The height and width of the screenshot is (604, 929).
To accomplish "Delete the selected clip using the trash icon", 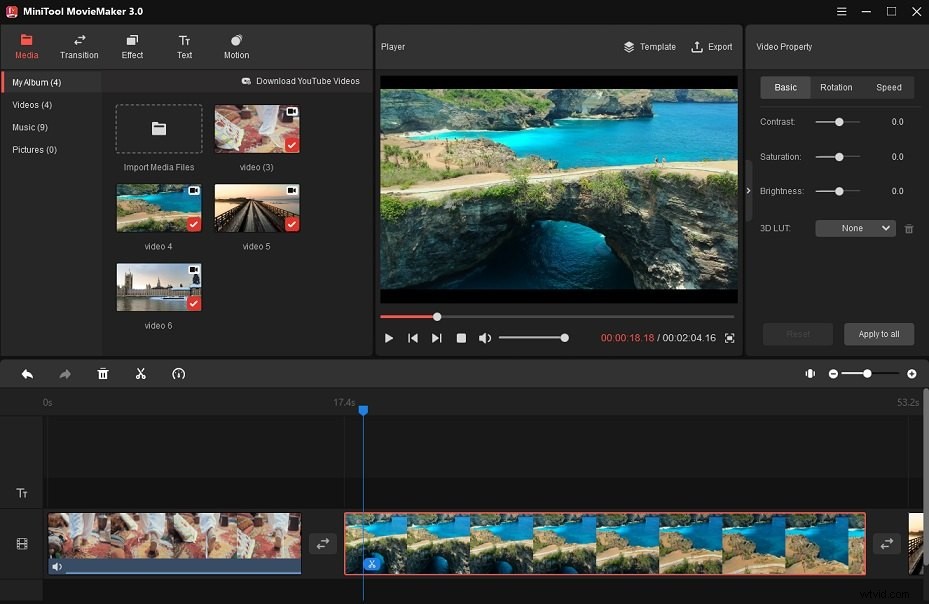I will pos(103,373).
